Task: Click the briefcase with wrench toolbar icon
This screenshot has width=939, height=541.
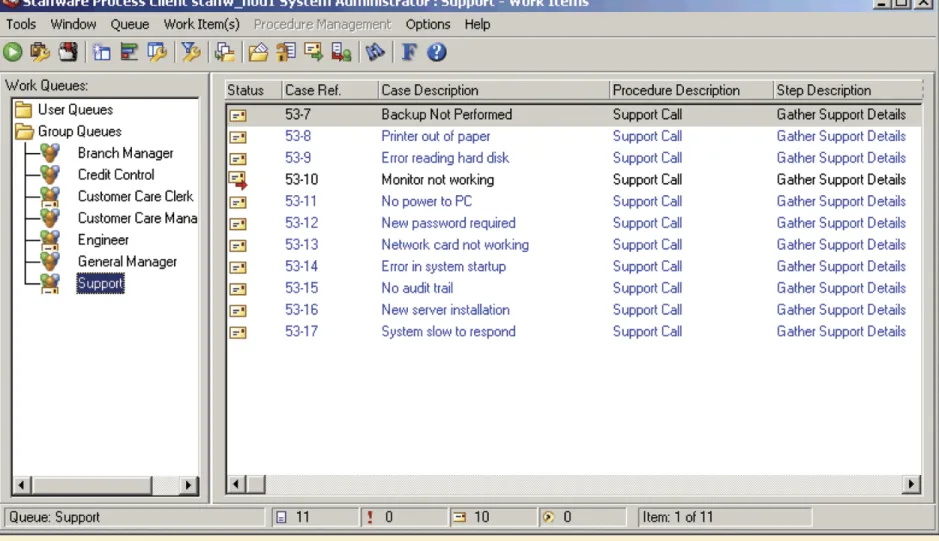Action: tap(40, 52)
